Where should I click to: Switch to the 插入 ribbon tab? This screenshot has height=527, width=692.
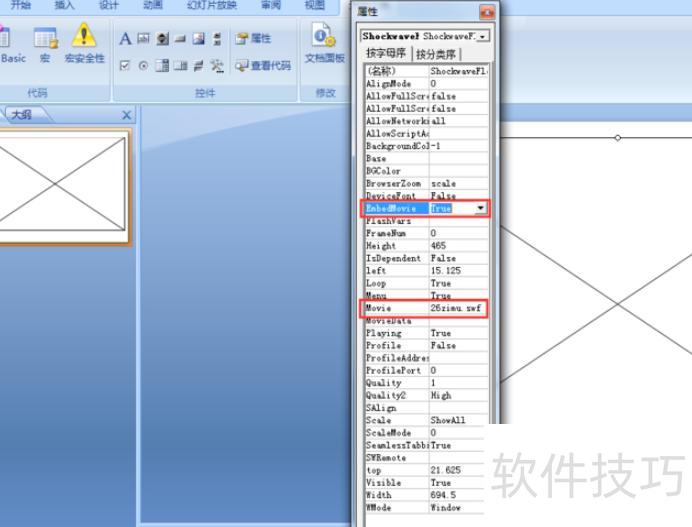(x=64, y=5)
